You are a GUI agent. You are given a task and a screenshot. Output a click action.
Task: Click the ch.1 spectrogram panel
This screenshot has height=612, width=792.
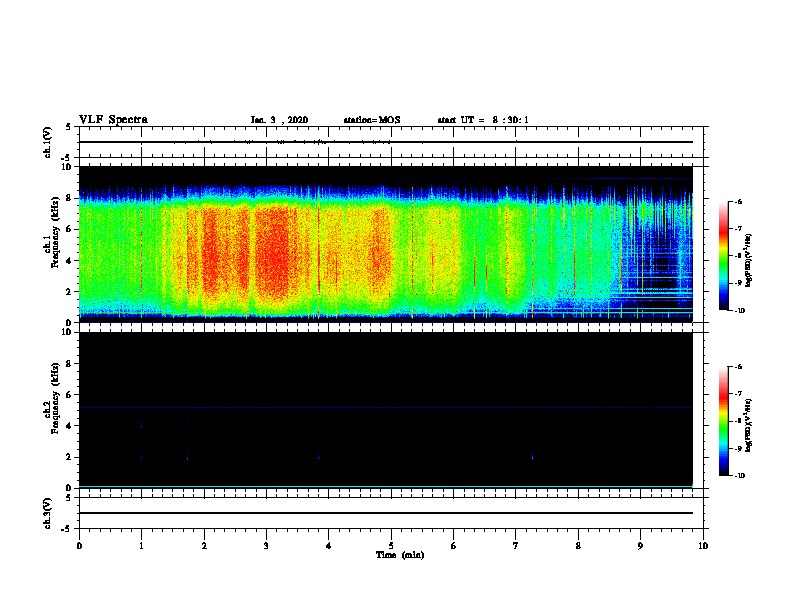[385, 244]
